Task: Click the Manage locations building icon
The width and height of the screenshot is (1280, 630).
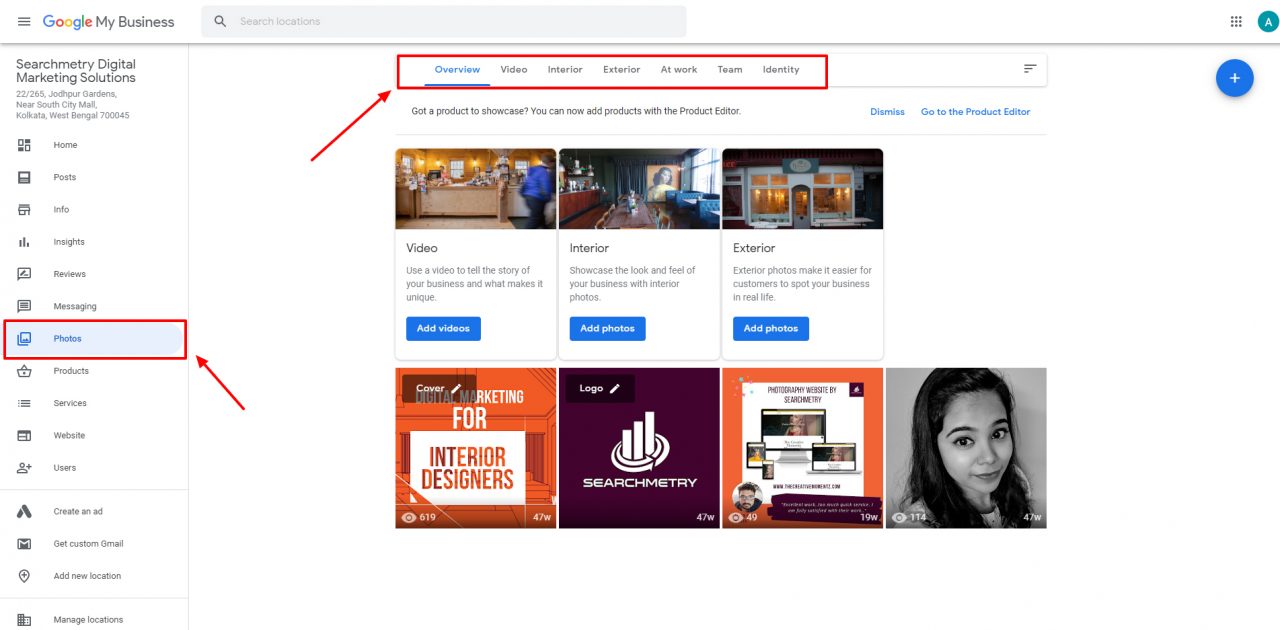Action: pos(25,620)
